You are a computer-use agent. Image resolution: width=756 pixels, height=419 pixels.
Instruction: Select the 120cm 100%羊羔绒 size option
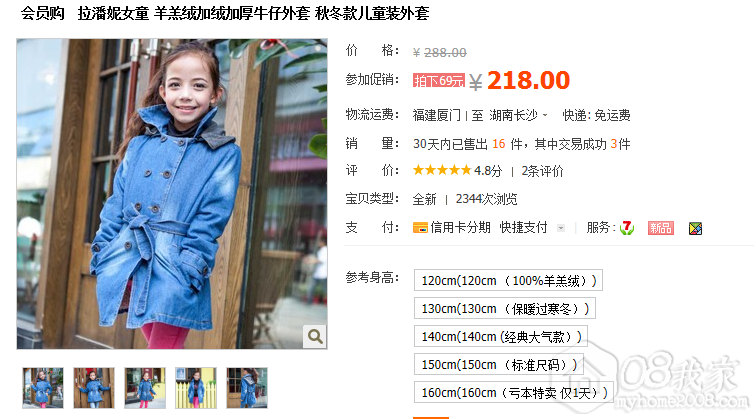[x=508, y=280]
